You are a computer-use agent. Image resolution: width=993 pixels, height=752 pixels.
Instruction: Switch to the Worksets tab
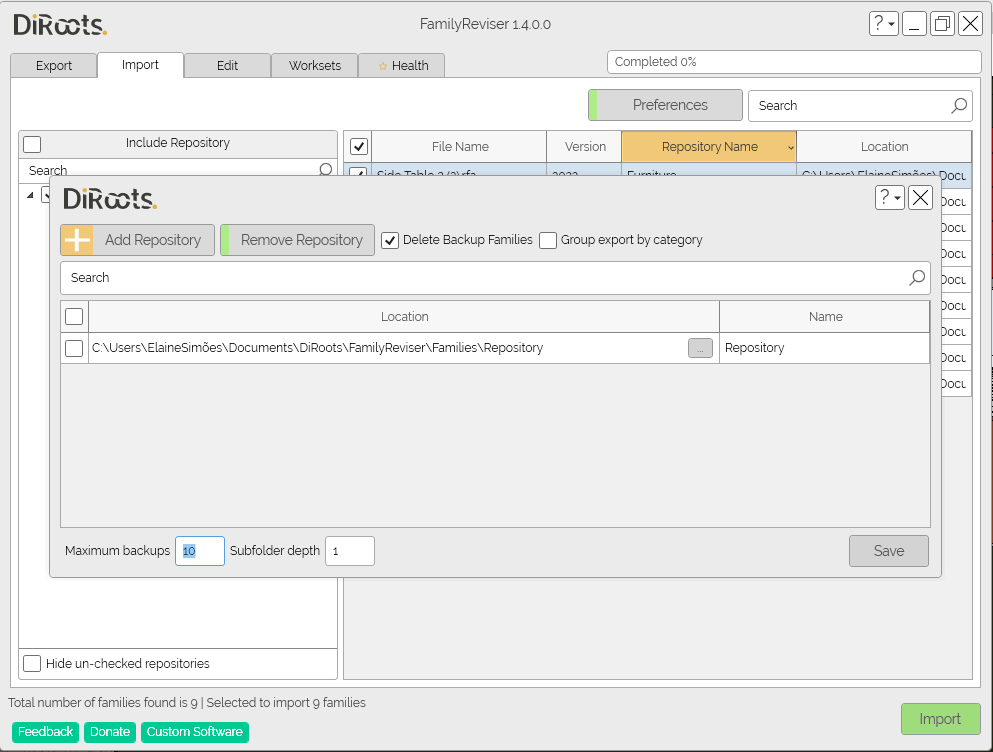314,65
